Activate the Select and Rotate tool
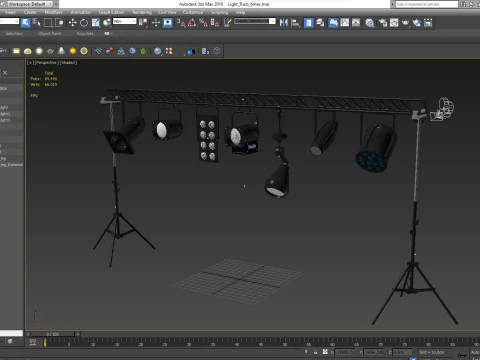The image size is (480, 360). pyautogui.click(x=84, y=23)
